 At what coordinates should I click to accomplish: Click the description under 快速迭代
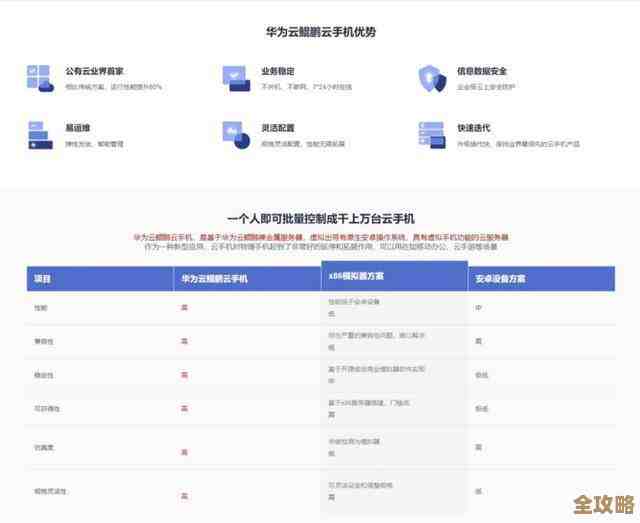[518, 144]
